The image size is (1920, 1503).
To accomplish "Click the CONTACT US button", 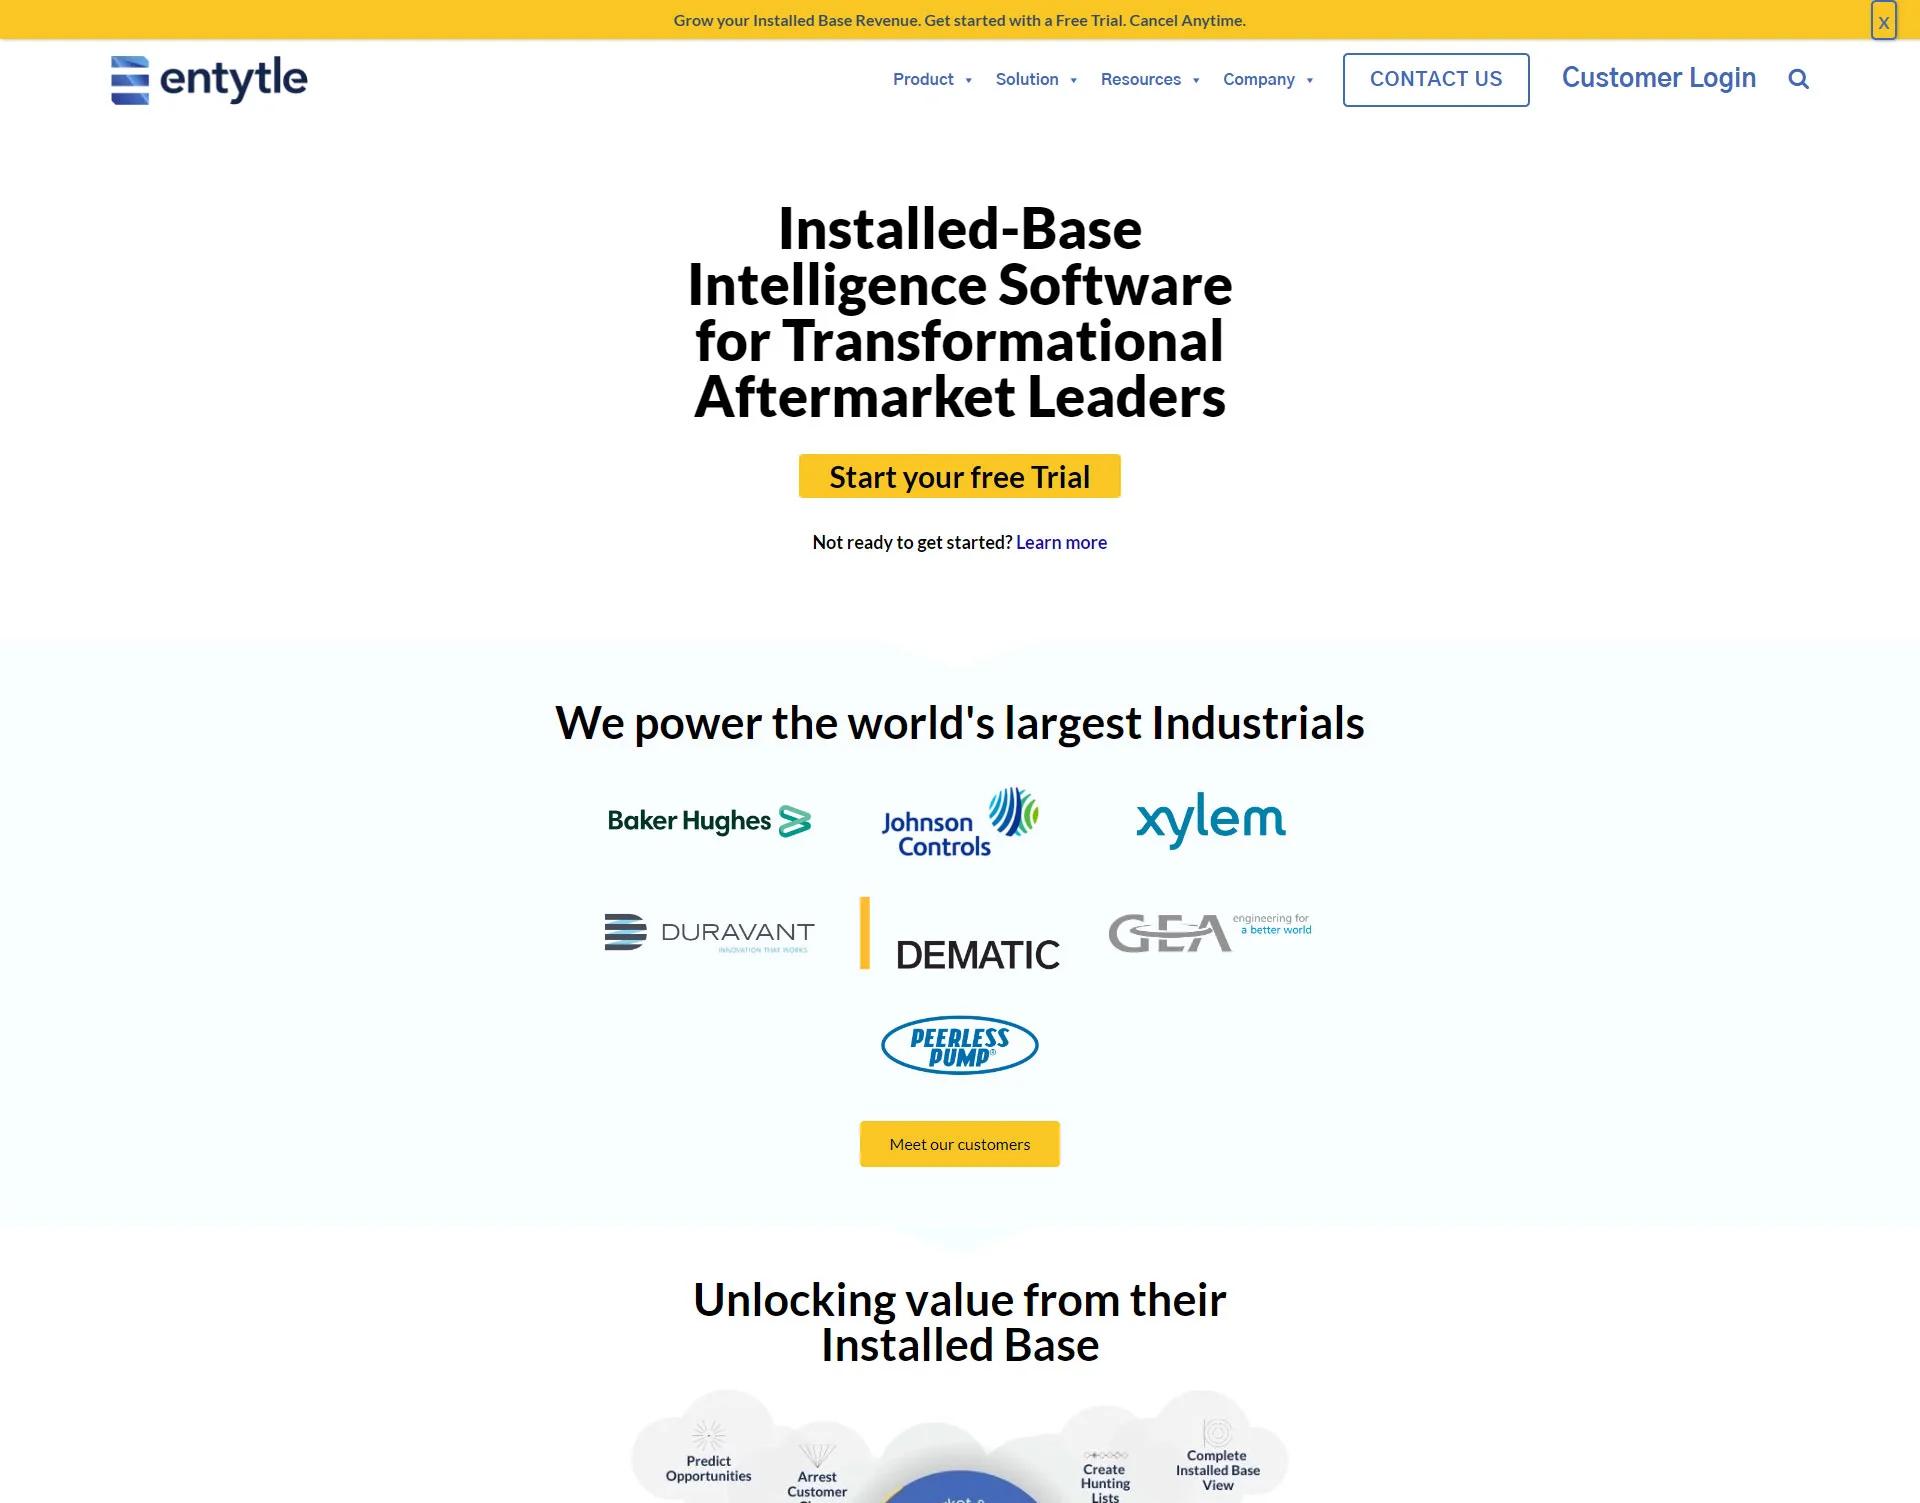I will tap(1435, 79).
